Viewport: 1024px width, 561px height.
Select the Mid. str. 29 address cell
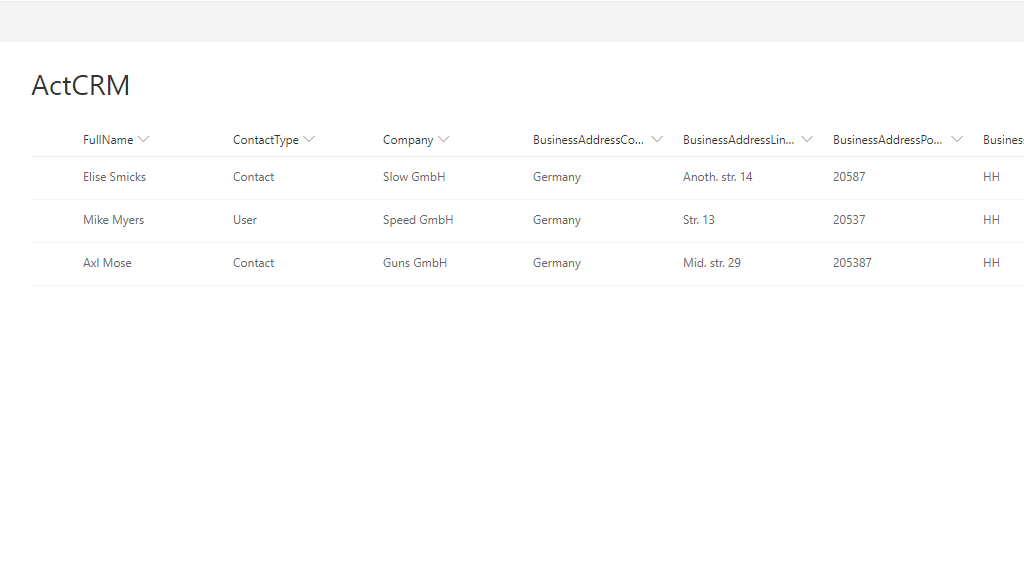click(711, 263)
